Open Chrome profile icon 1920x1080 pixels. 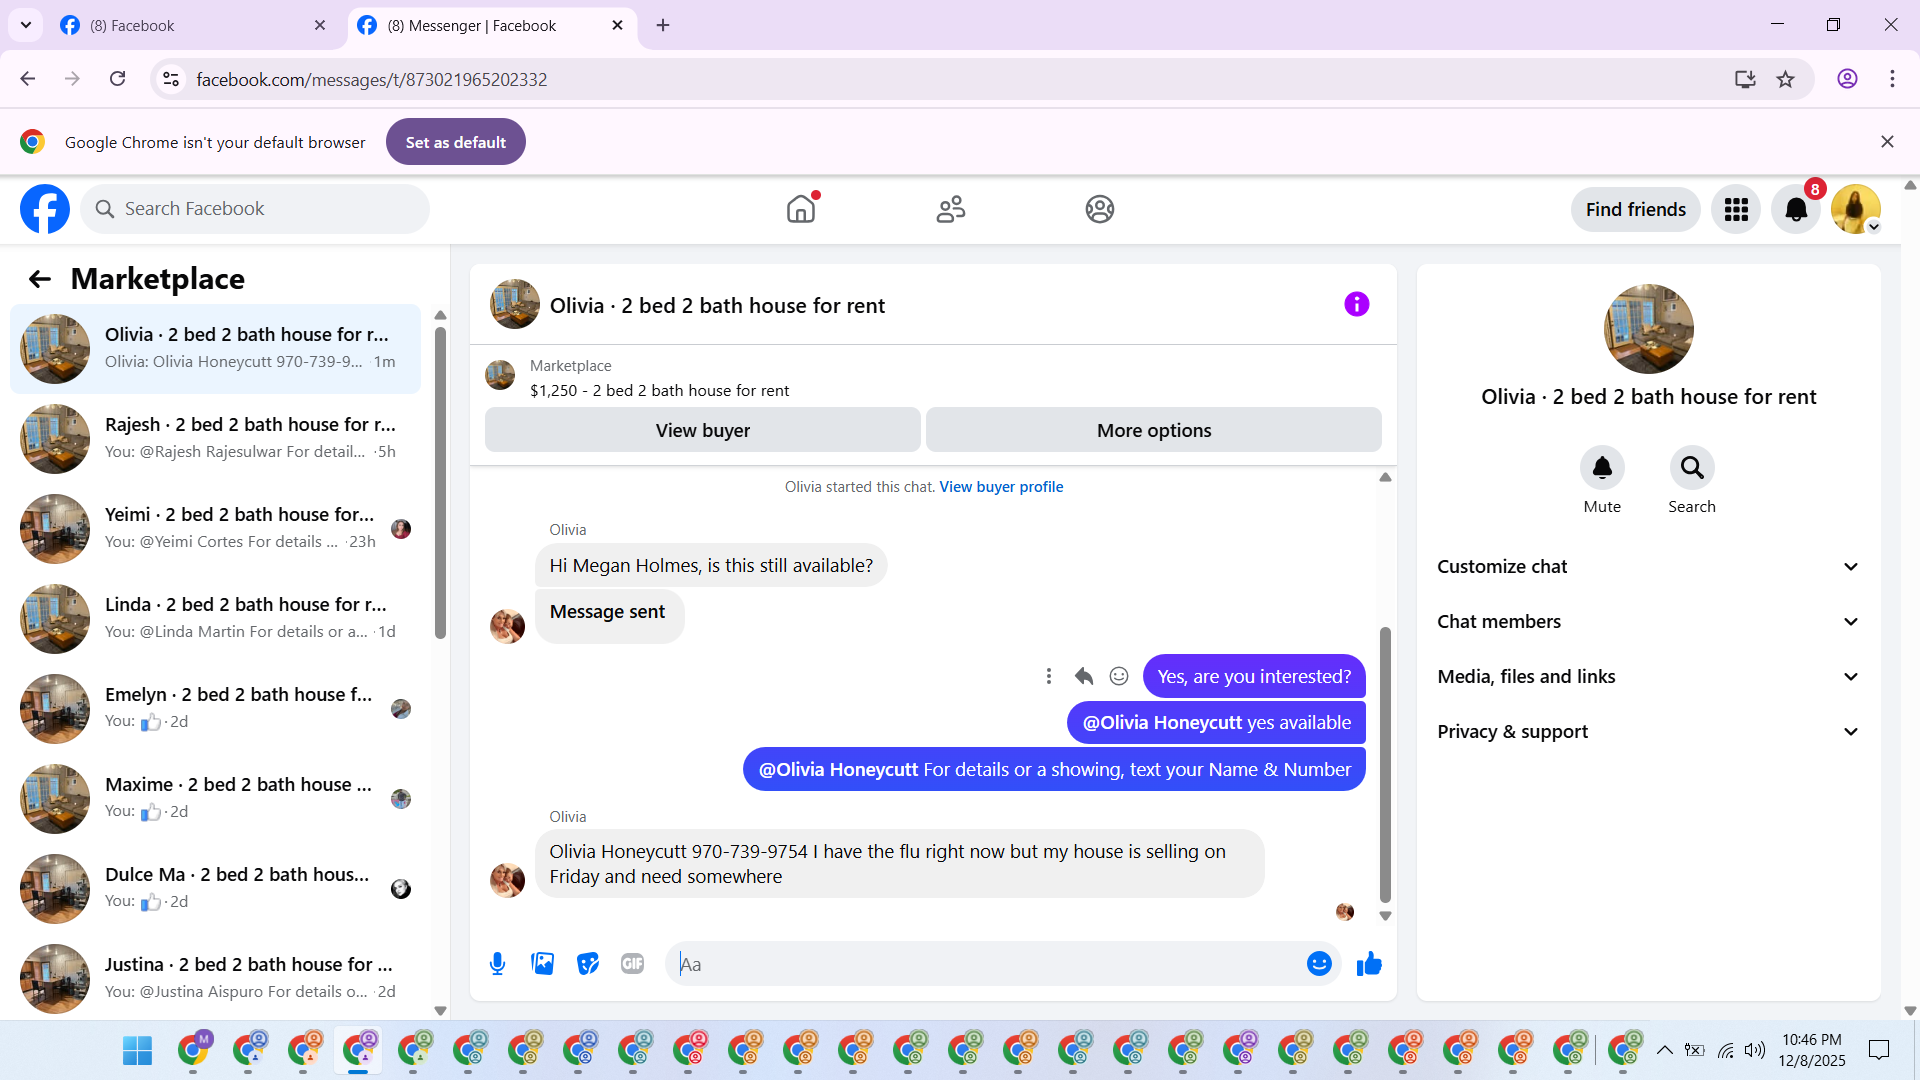tap(1847, 79)
